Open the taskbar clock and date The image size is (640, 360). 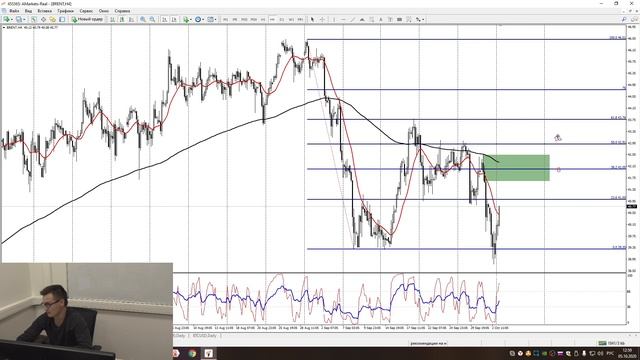(627, 353)
